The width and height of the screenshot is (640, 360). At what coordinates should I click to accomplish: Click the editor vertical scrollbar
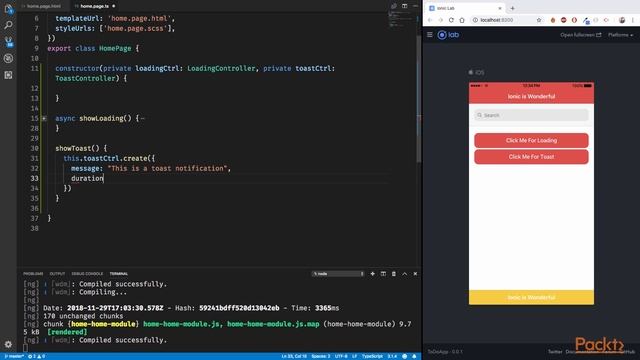(419, 98)
